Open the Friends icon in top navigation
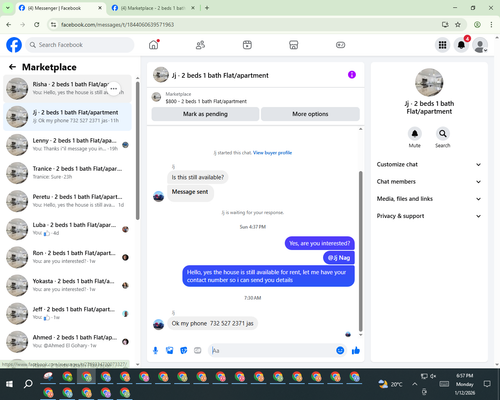 pos(200,45)
